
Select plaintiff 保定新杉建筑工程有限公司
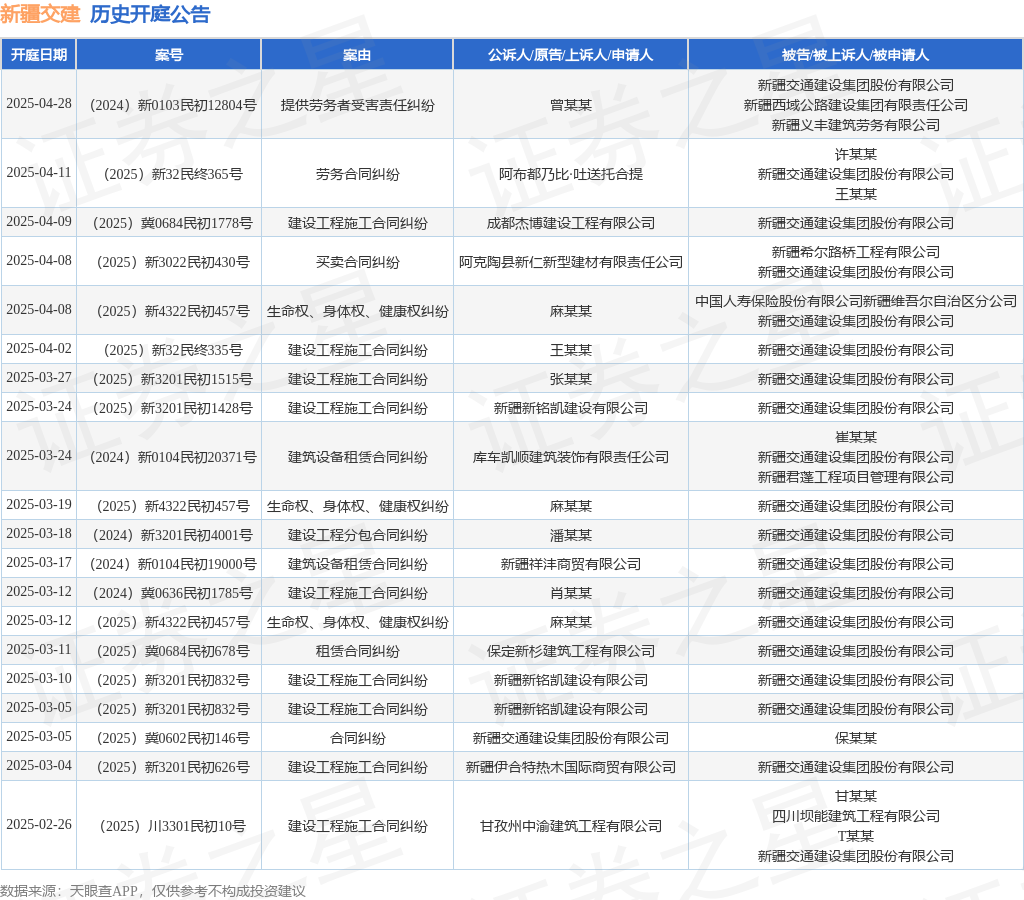click(x=571, y=651)
